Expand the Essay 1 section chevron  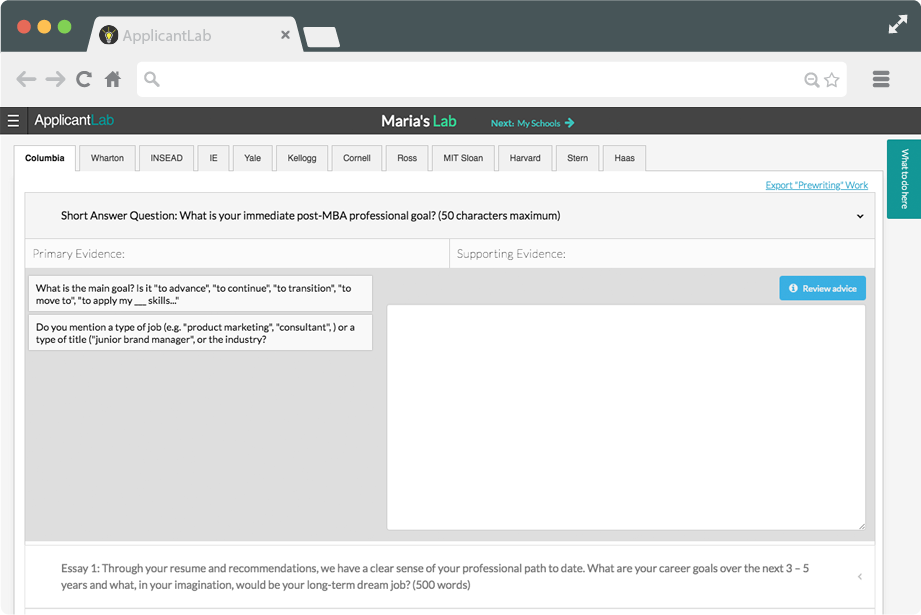(x=860, y=577)
